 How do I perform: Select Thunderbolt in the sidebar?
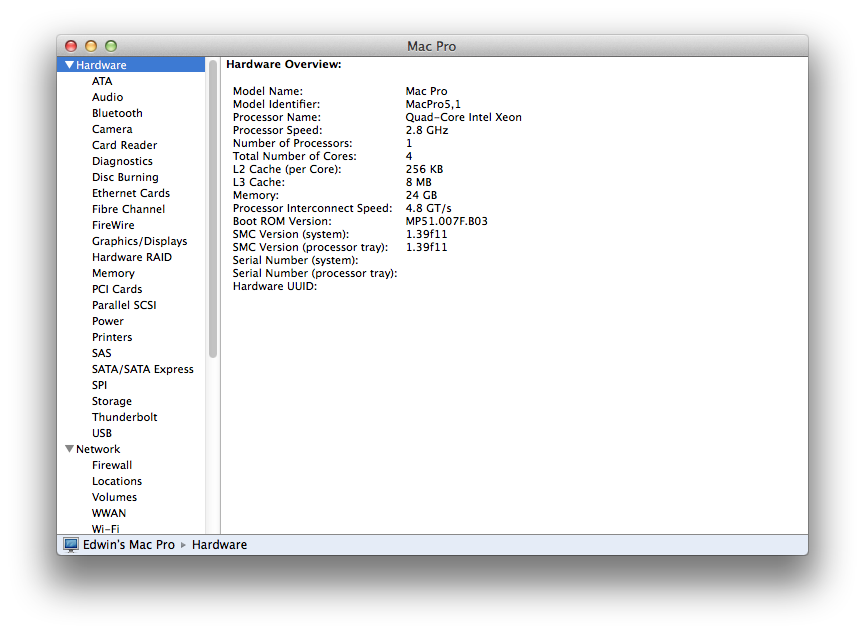click(124, 417)
